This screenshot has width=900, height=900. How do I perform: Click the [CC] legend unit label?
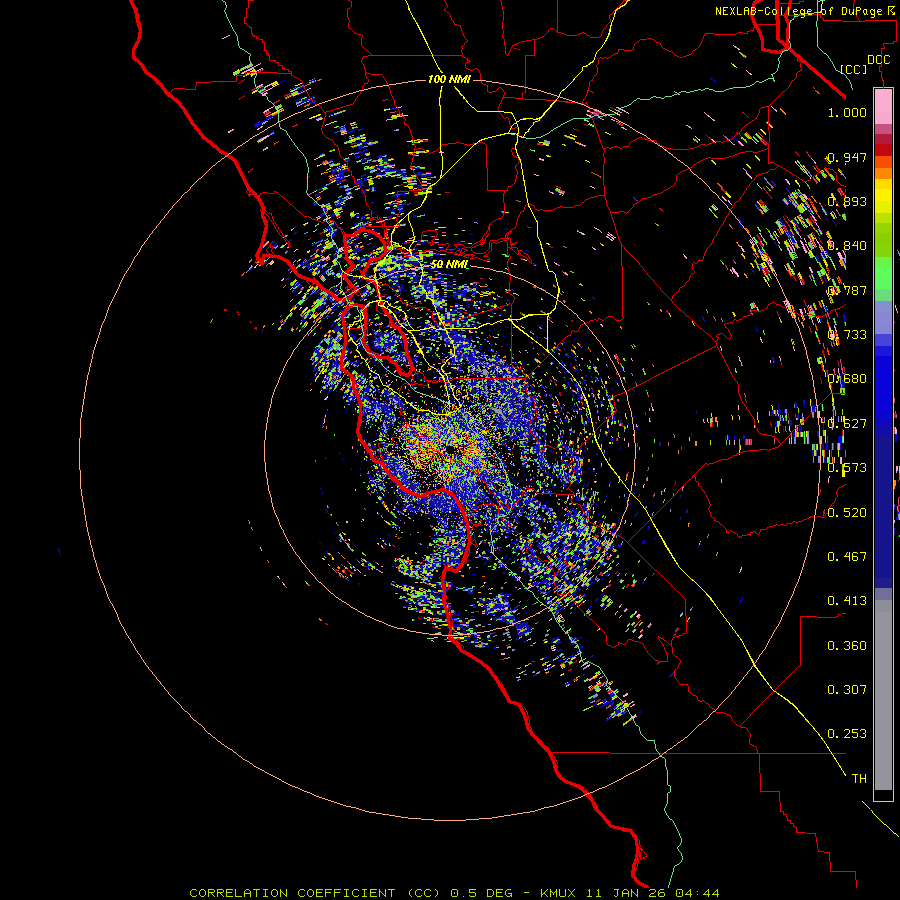point(854,69)
